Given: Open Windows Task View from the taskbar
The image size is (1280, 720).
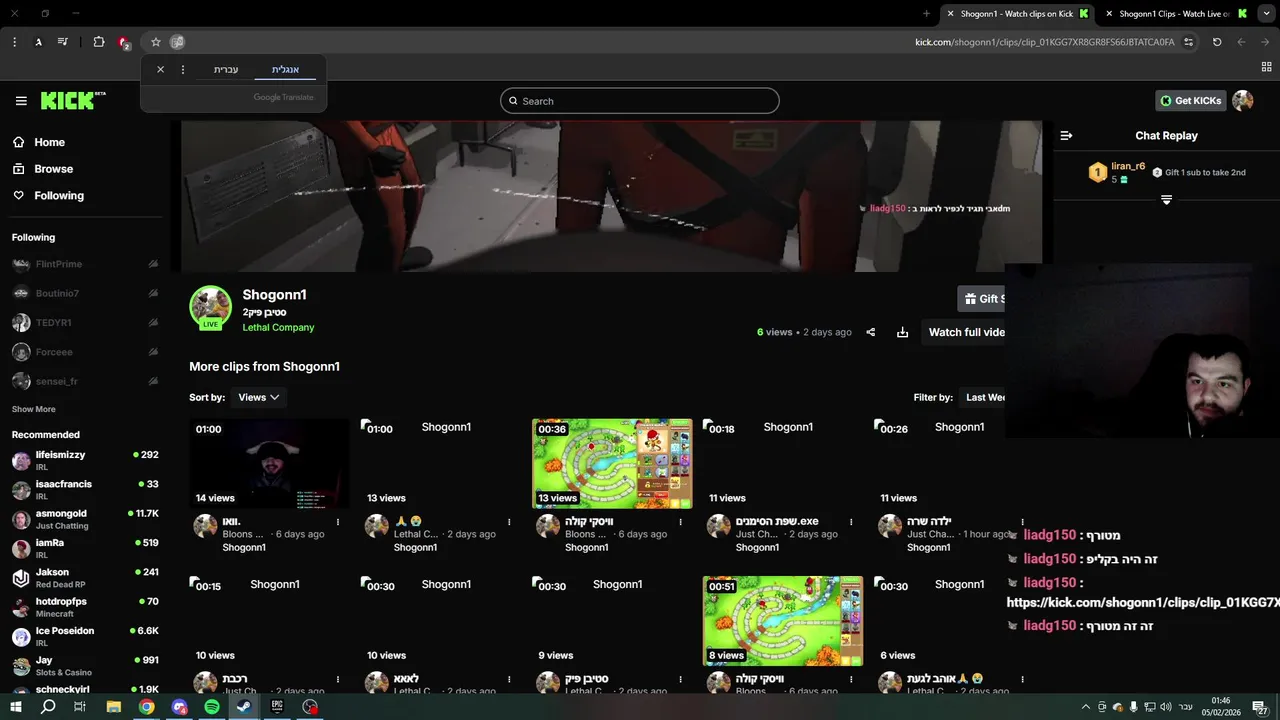Looking at the screenshot, I should click(x=80, y=706).
